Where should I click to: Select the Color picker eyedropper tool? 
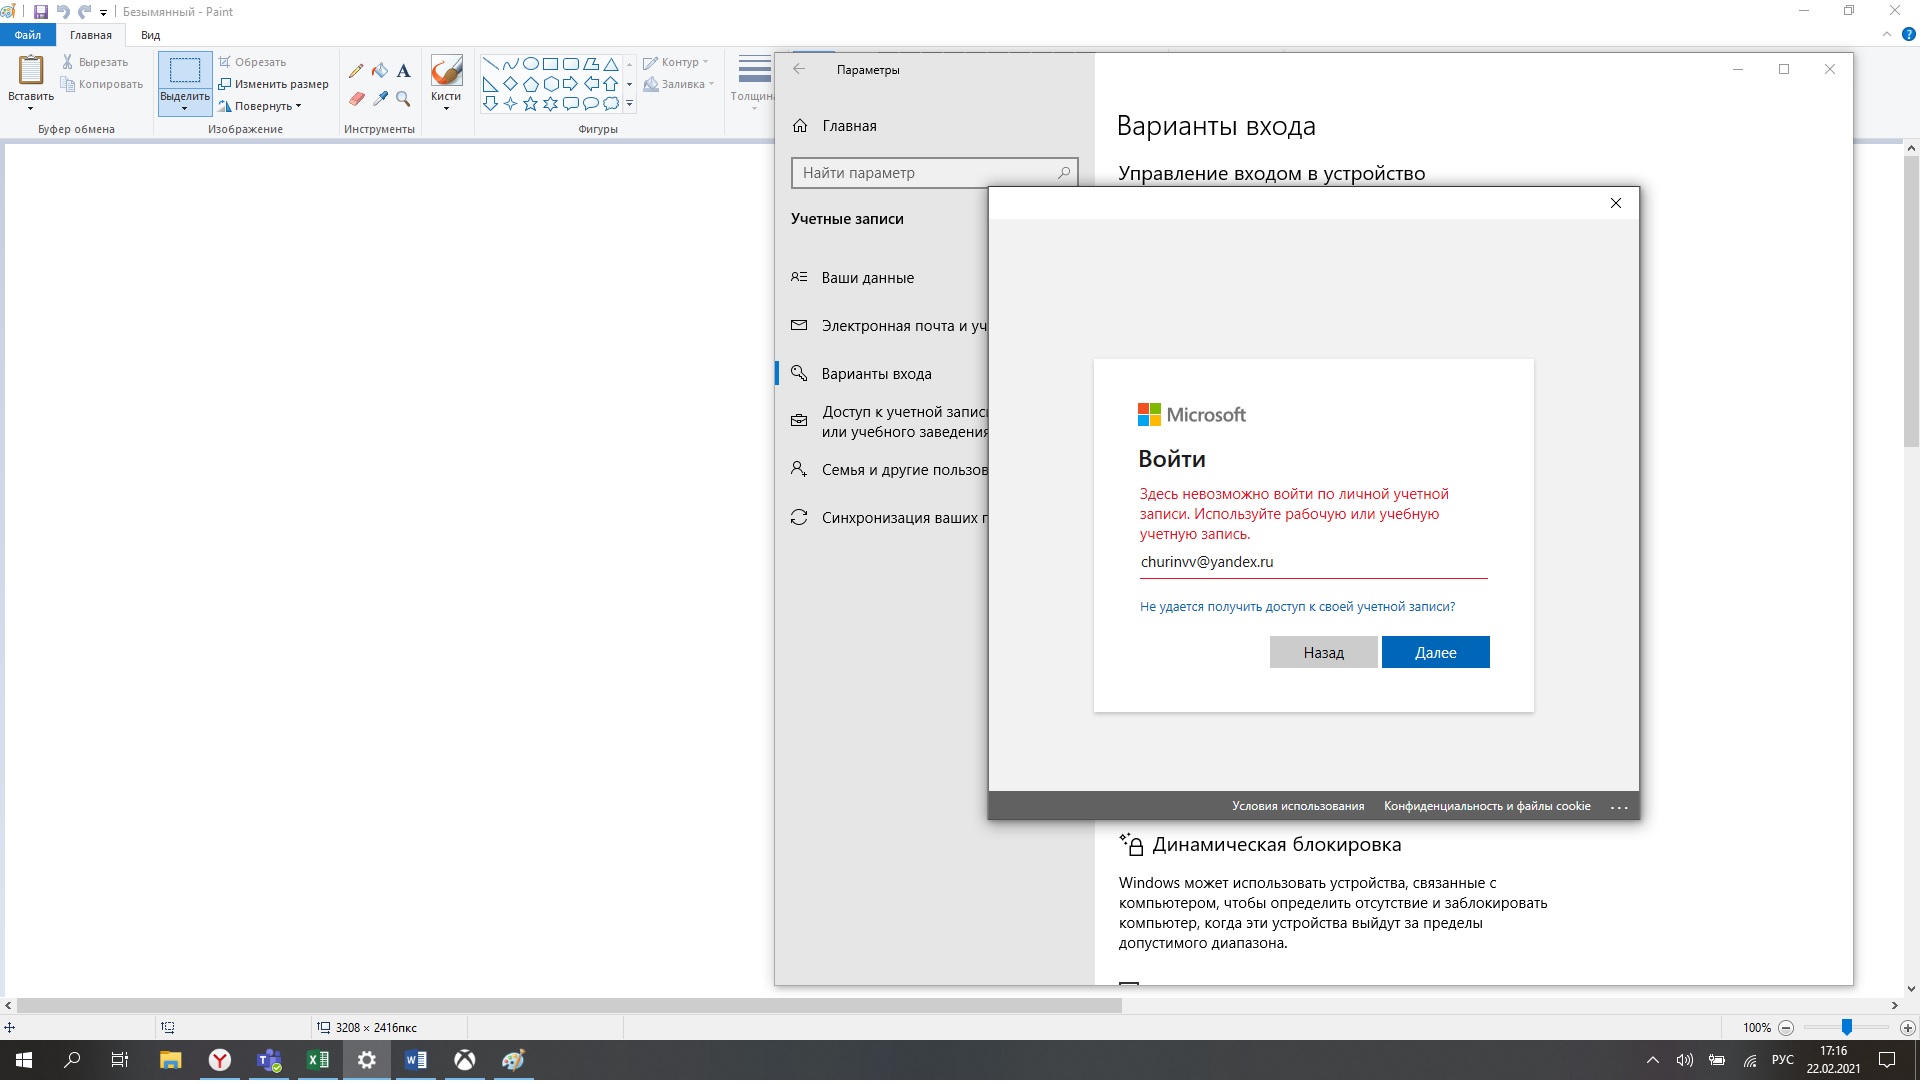point(380,99)
